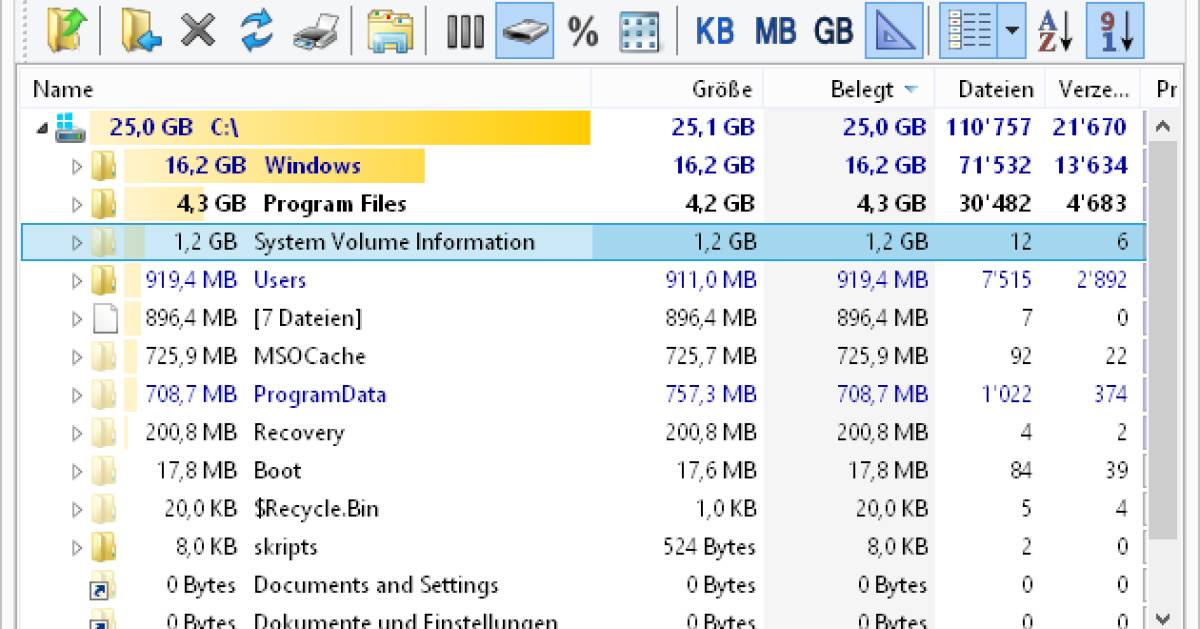Click the MSOCache folder icon
The height and width of the screenshot is (629, 1200).
104,357
